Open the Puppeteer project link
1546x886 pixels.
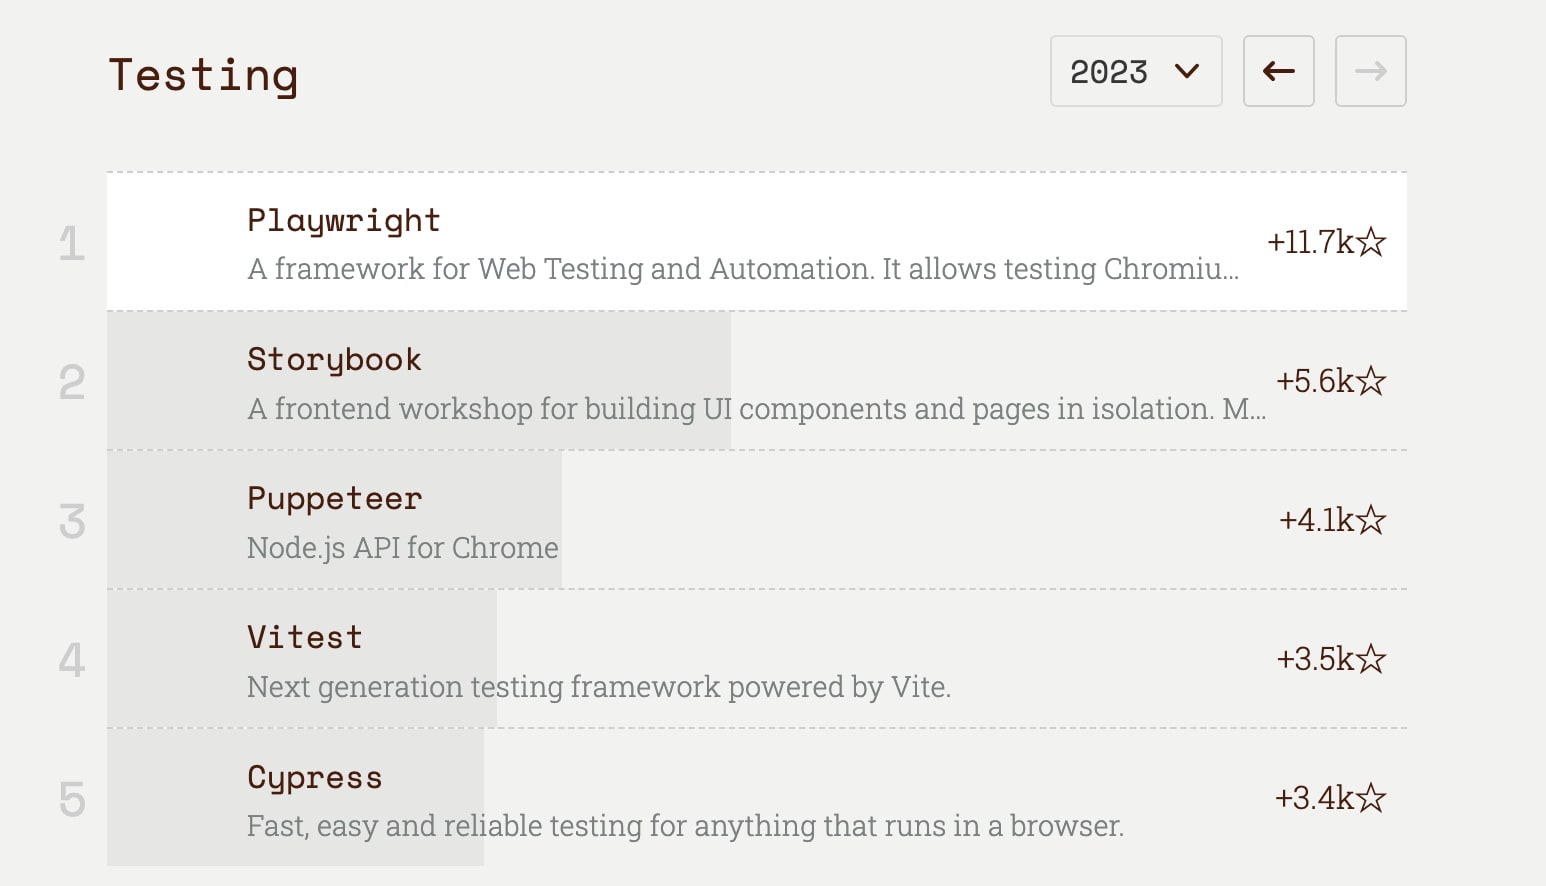point(334,498)
